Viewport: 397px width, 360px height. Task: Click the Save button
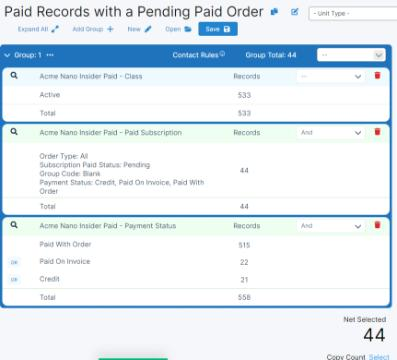(x=218, y=29)
